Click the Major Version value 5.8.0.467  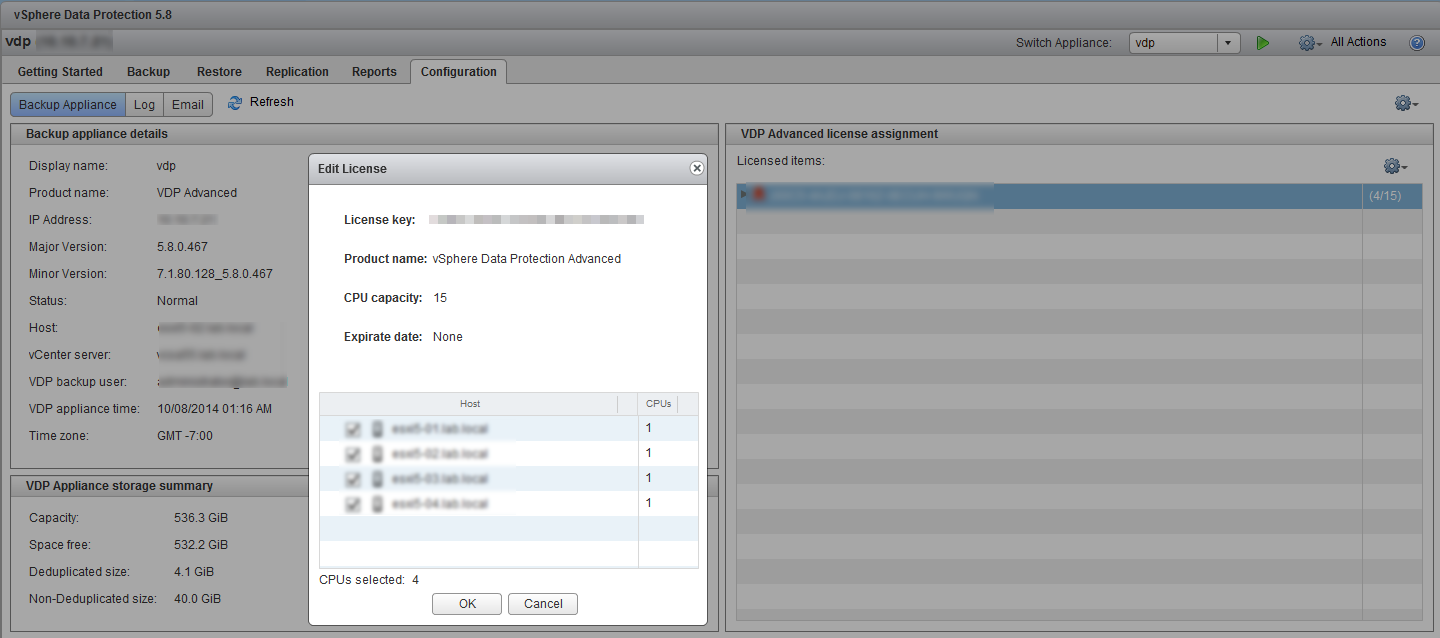coord(182,247)
